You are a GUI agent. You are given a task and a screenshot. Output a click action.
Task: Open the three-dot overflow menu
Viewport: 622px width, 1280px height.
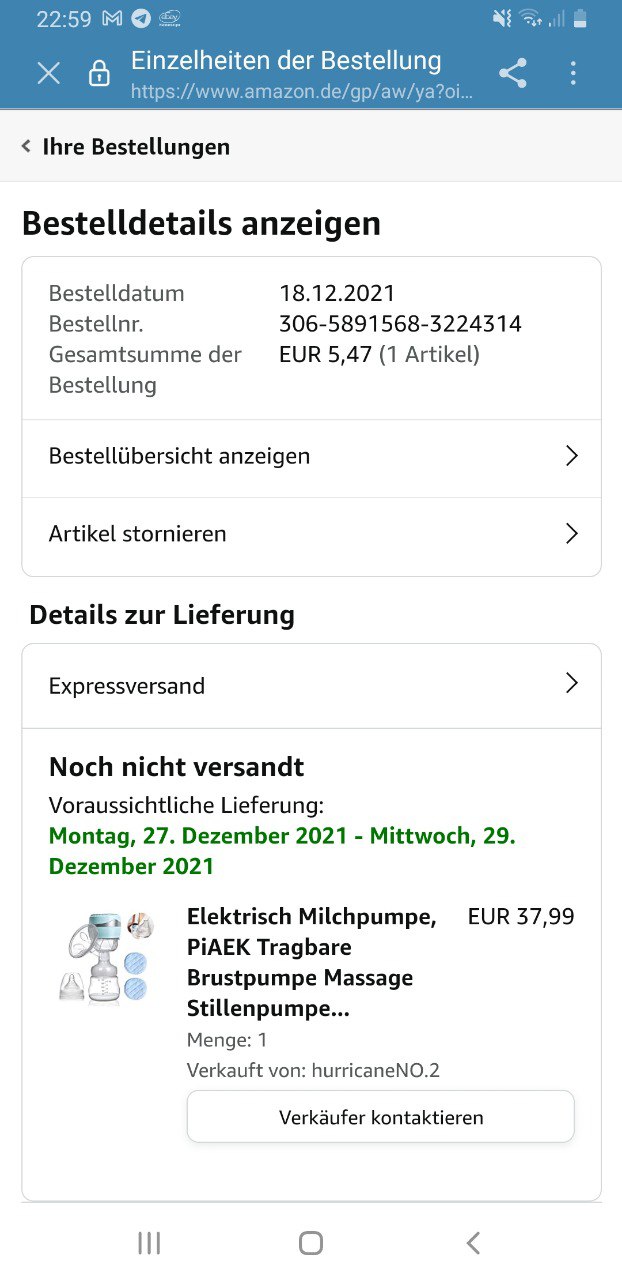(x=573, y=73)
